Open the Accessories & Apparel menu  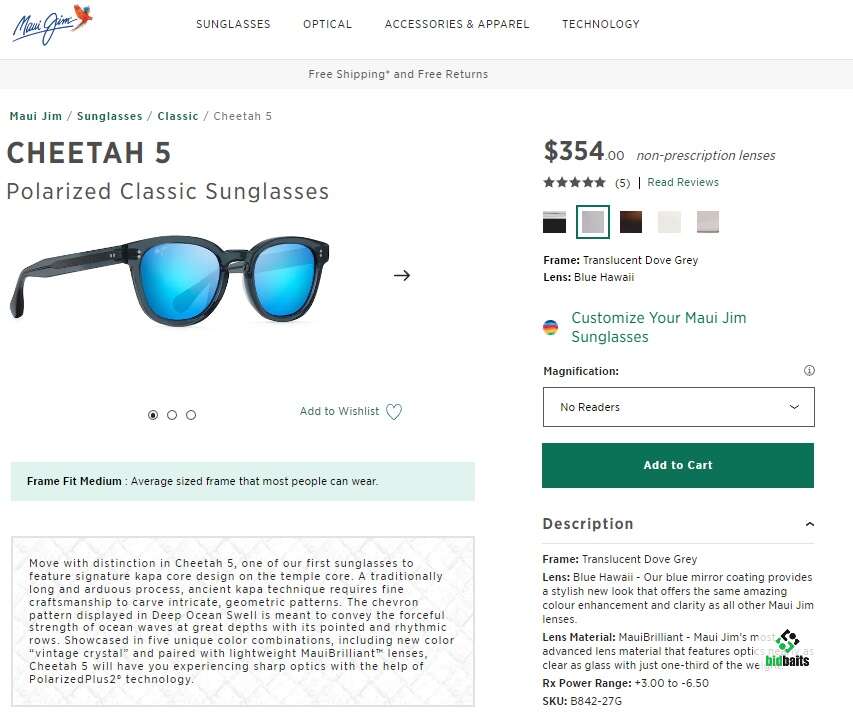(x=457, y=24)
